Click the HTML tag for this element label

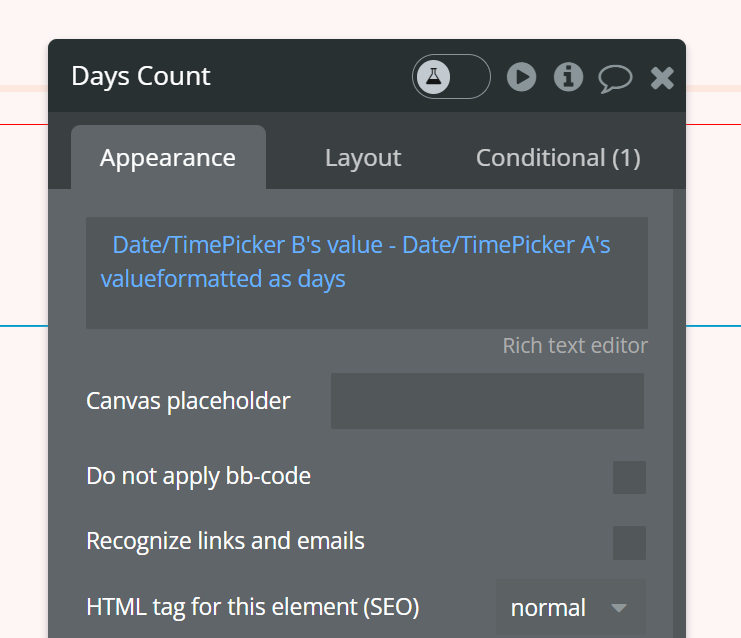coord(253,607)
